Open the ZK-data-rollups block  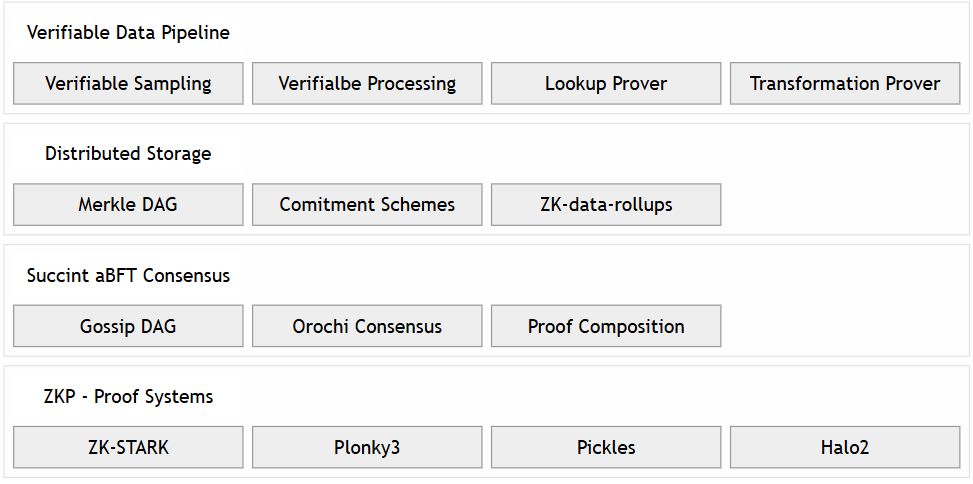pyautogui.click(x=606, y=205)
